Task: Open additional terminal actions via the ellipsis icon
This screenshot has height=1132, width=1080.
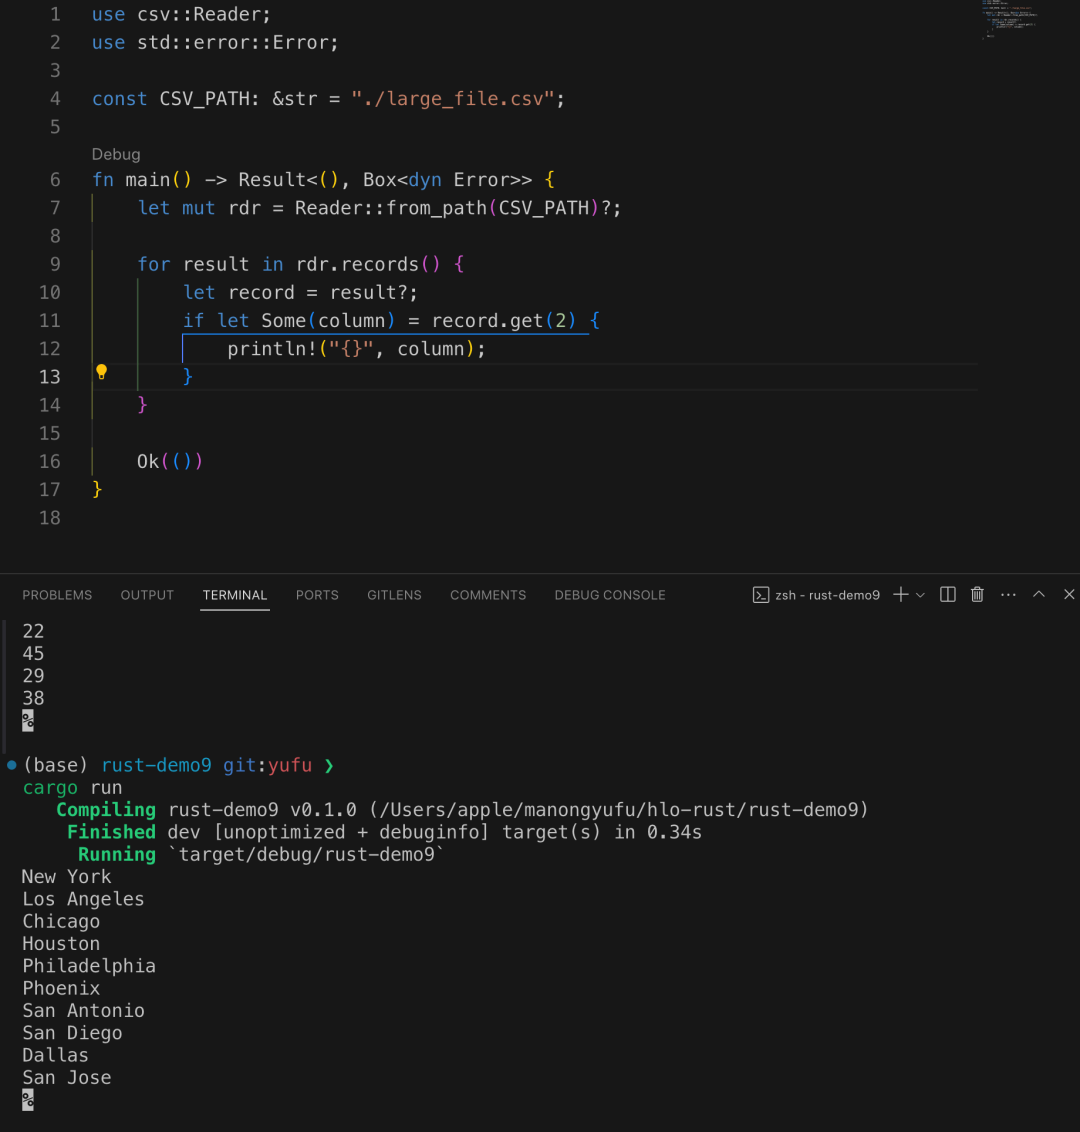Action: point(1008,594)
